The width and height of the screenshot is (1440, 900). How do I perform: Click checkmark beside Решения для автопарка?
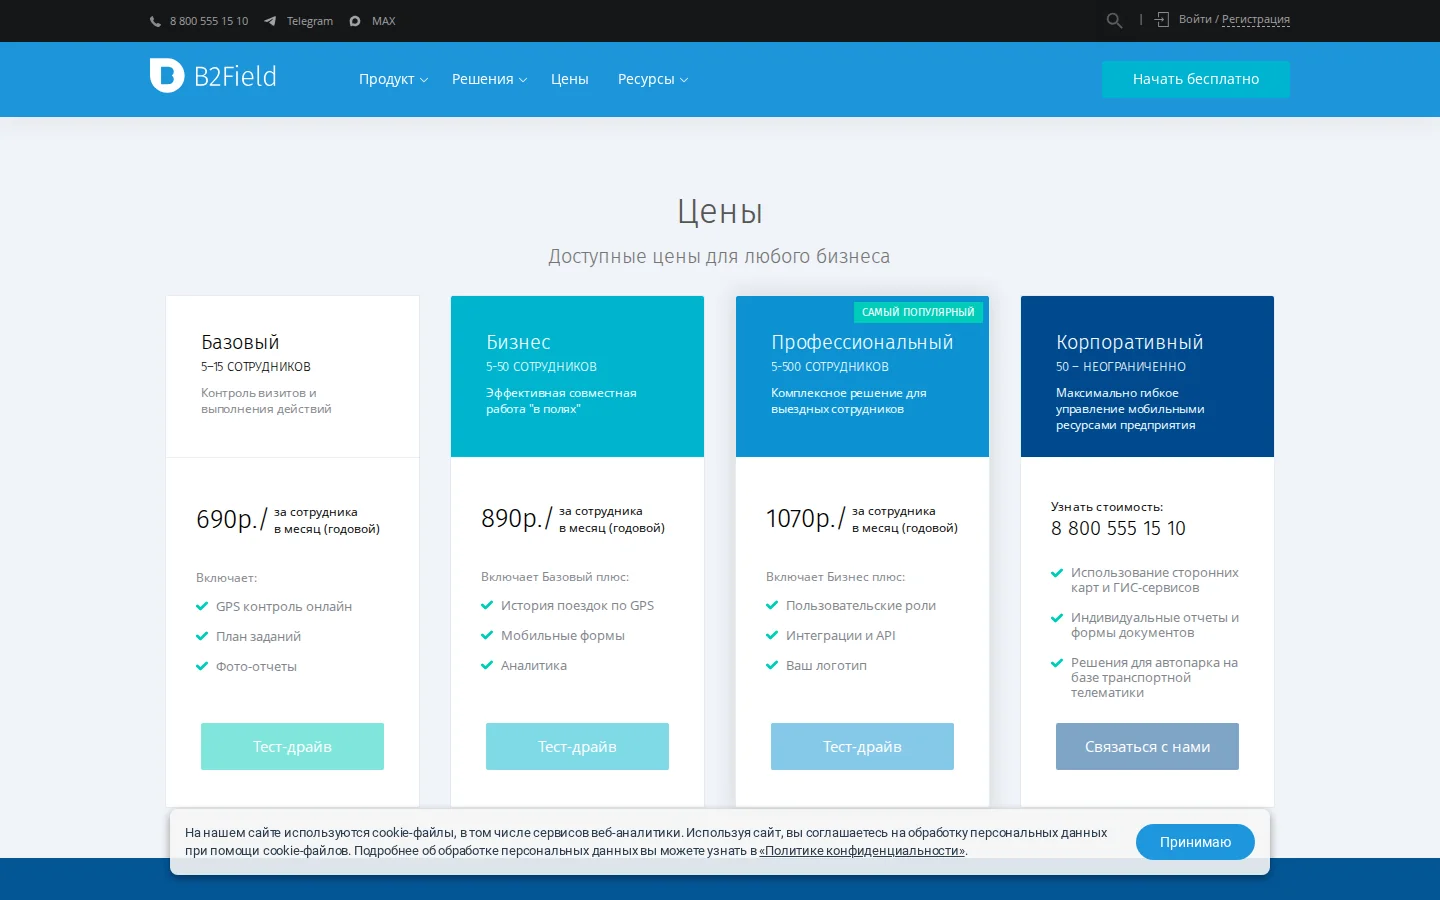(1057, 663)
